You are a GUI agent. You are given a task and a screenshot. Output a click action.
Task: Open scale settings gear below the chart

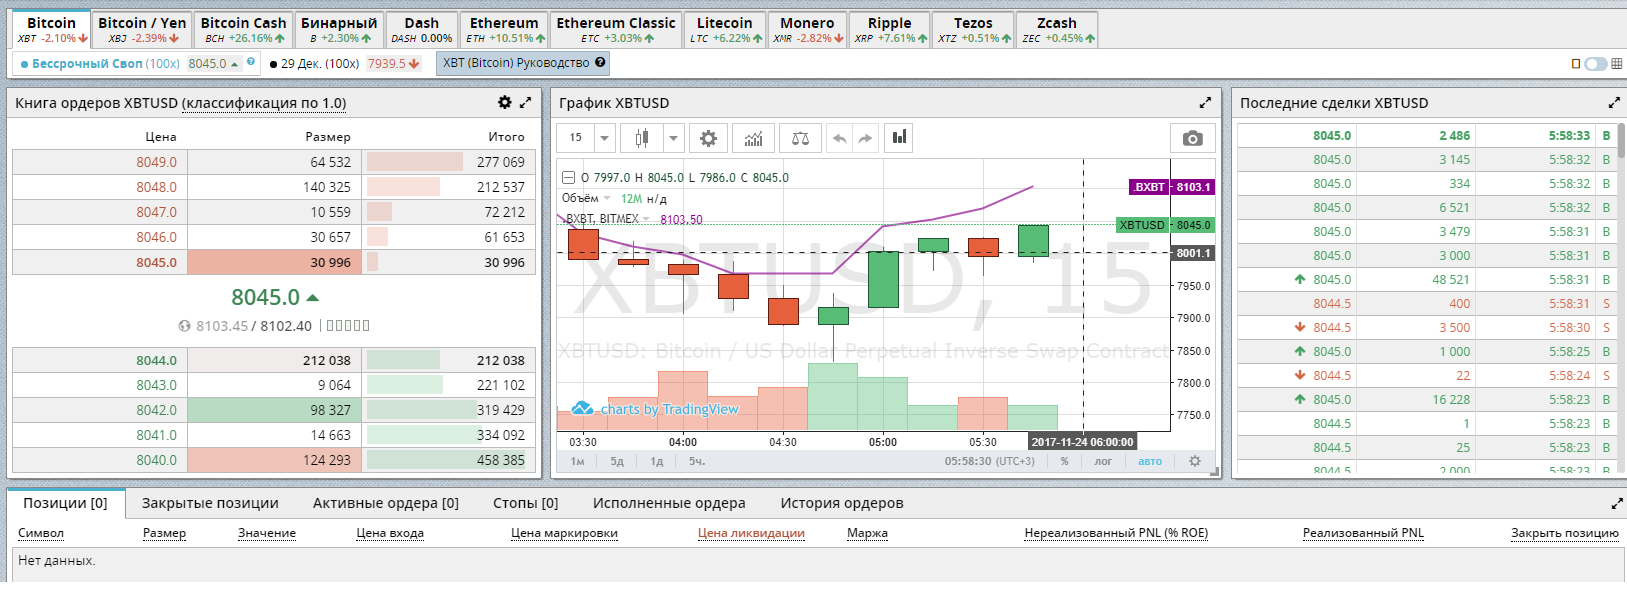[1194, 461]
